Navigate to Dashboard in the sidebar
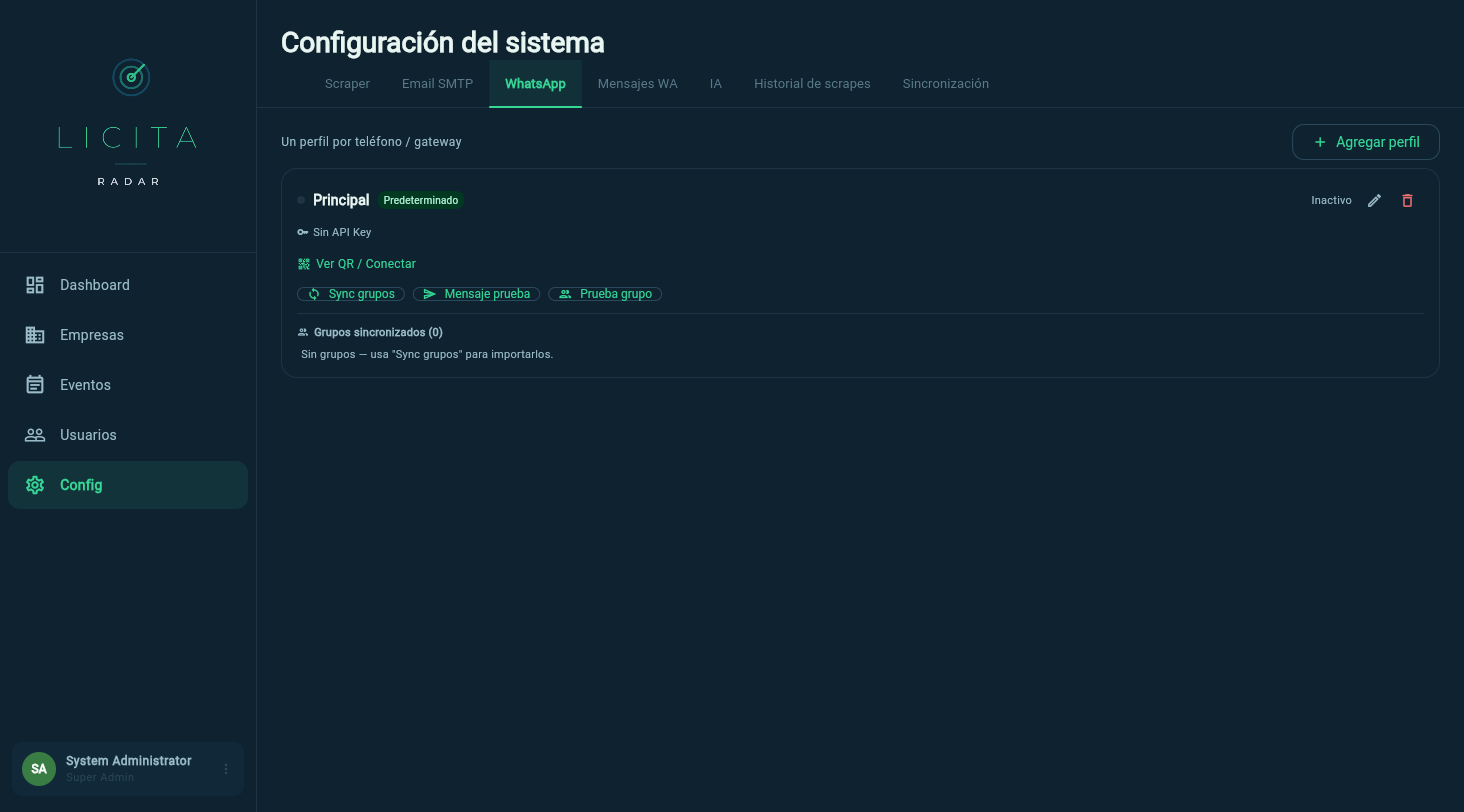The height and width of the screenshot is (812, 1464). 128,285
